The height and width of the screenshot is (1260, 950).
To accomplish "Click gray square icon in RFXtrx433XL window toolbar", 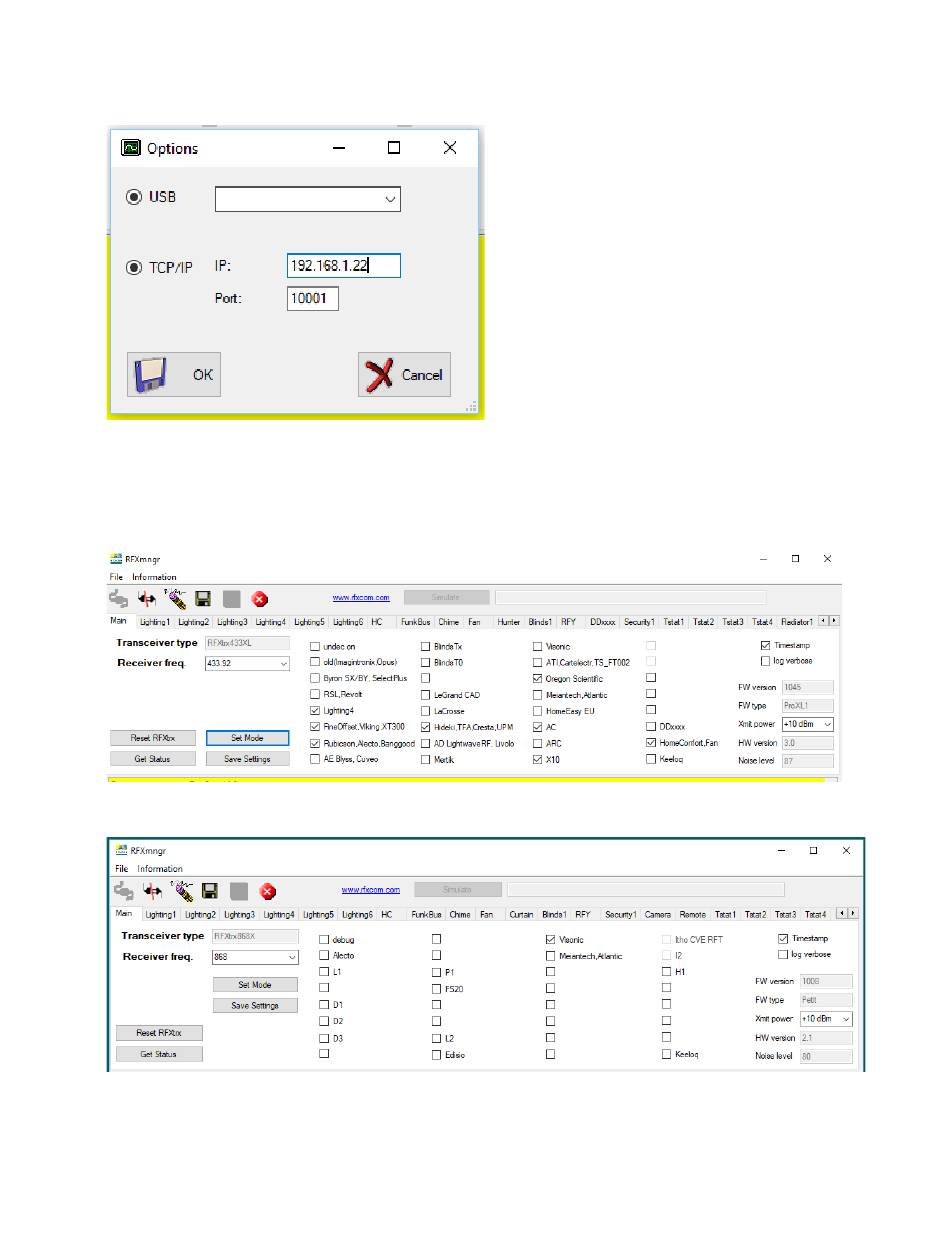I will tap(231, 599).
